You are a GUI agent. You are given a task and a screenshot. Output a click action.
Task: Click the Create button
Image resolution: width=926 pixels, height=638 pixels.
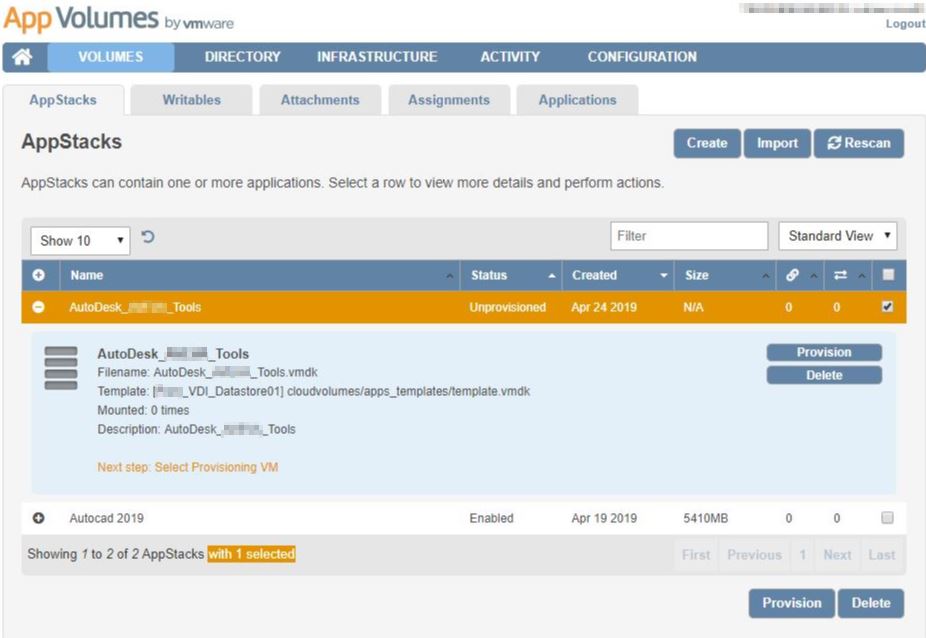tap(707, 143)
